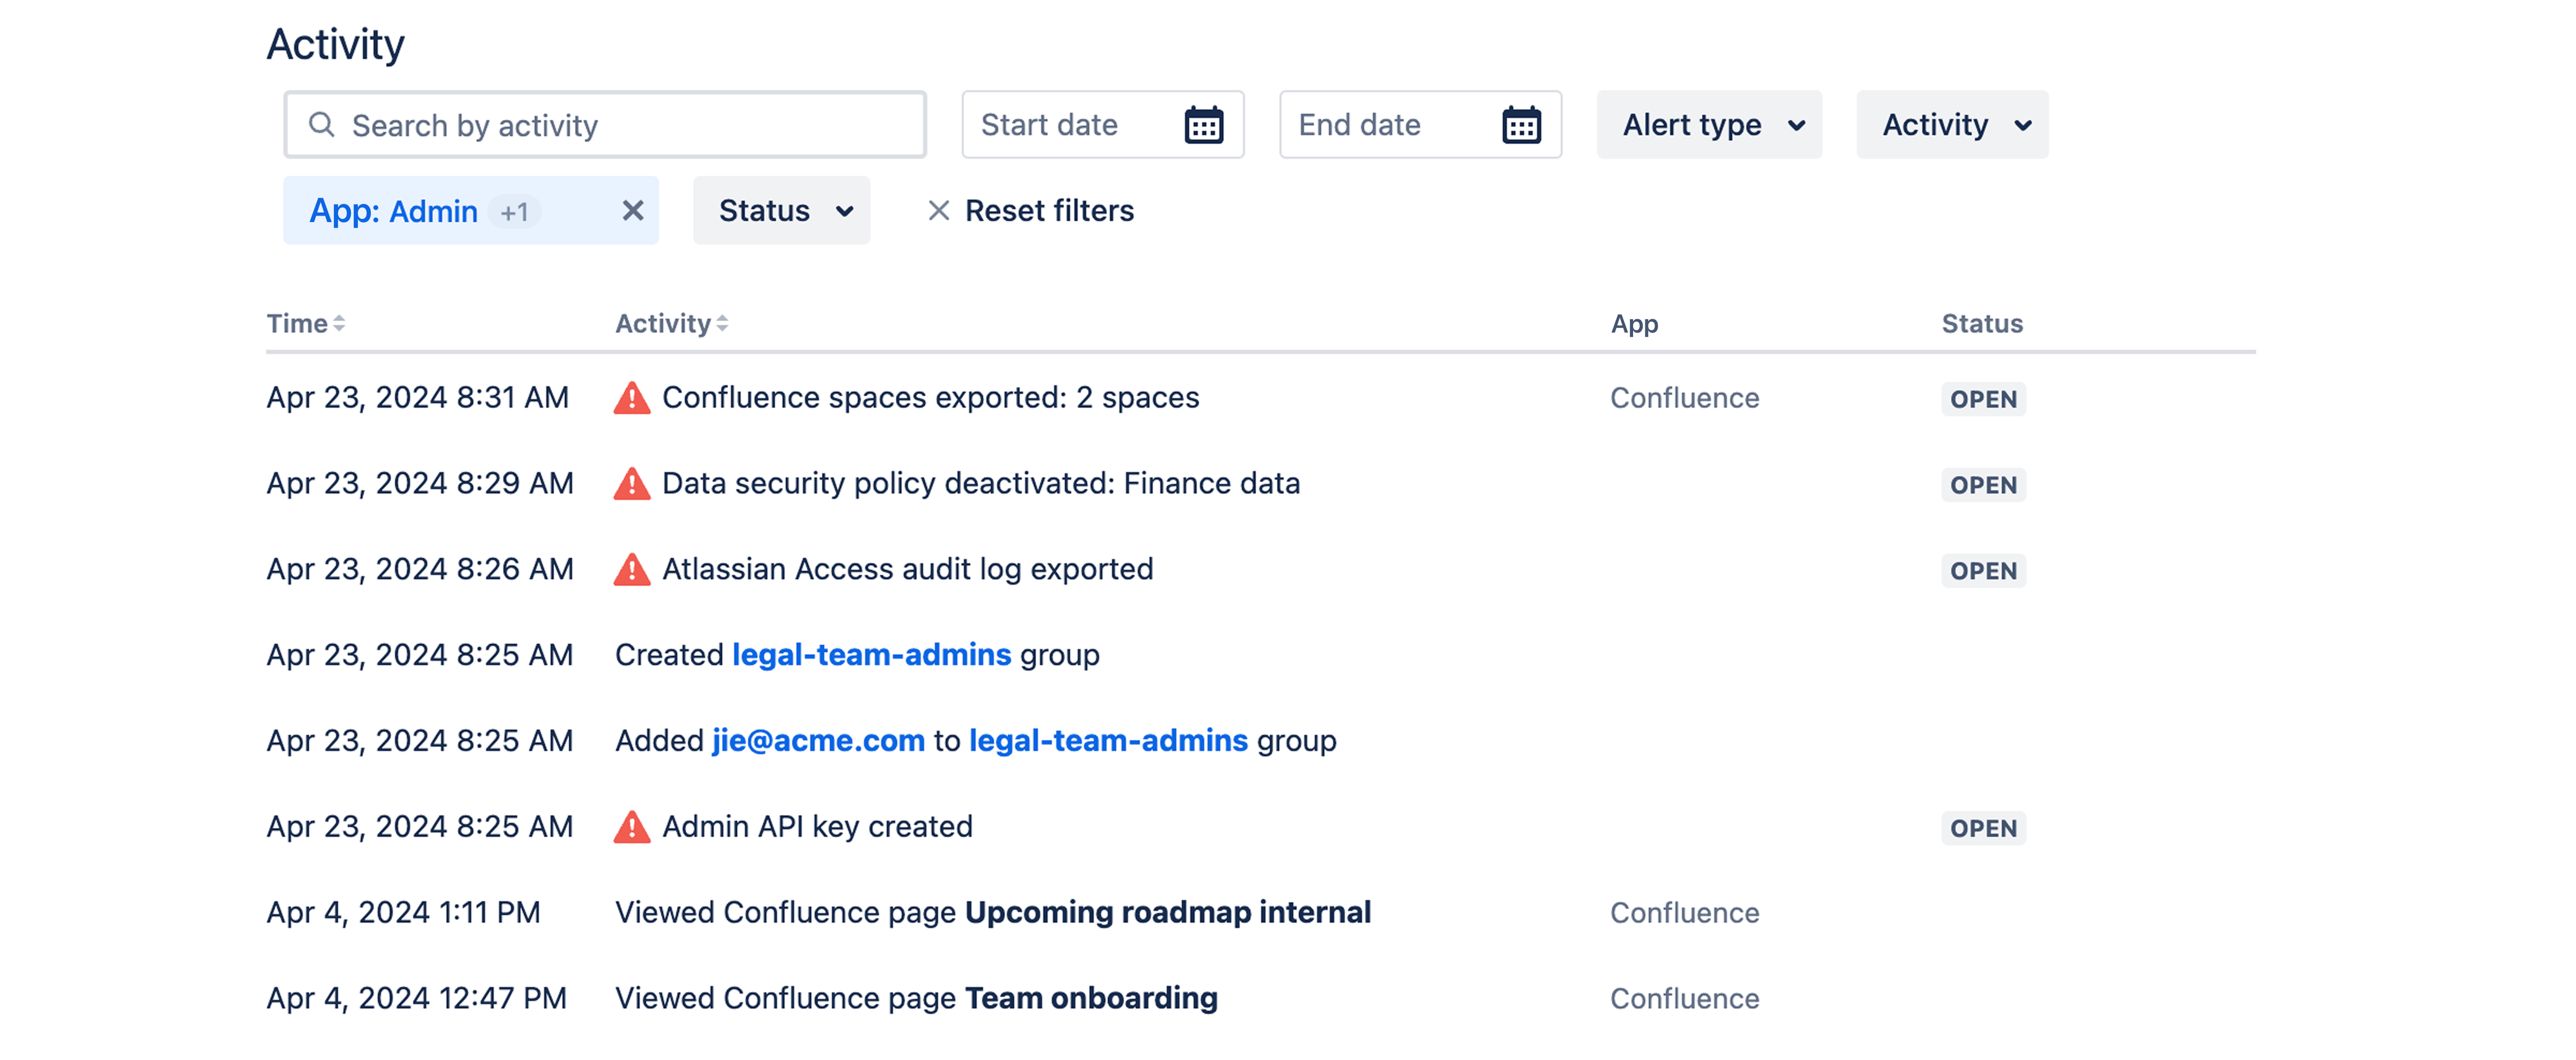The width and height of the screenshot is (2576, 1060).
Task: Click warning icon for Data security policy deactivated
Action: pos(632,484)
